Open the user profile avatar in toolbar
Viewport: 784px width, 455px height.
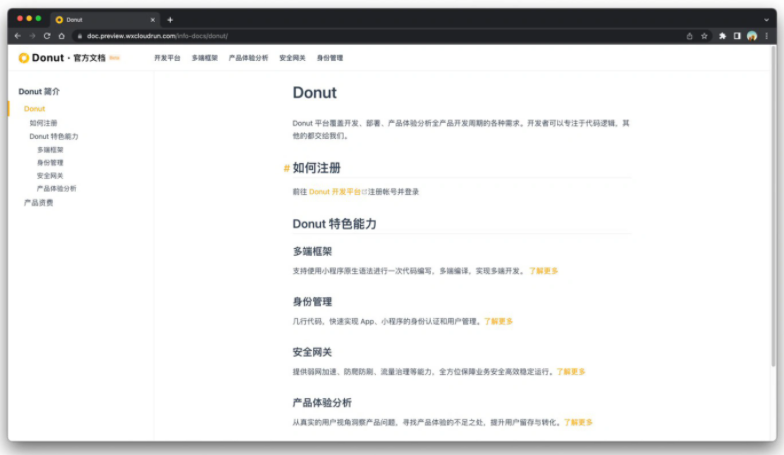tap(751, 36)
